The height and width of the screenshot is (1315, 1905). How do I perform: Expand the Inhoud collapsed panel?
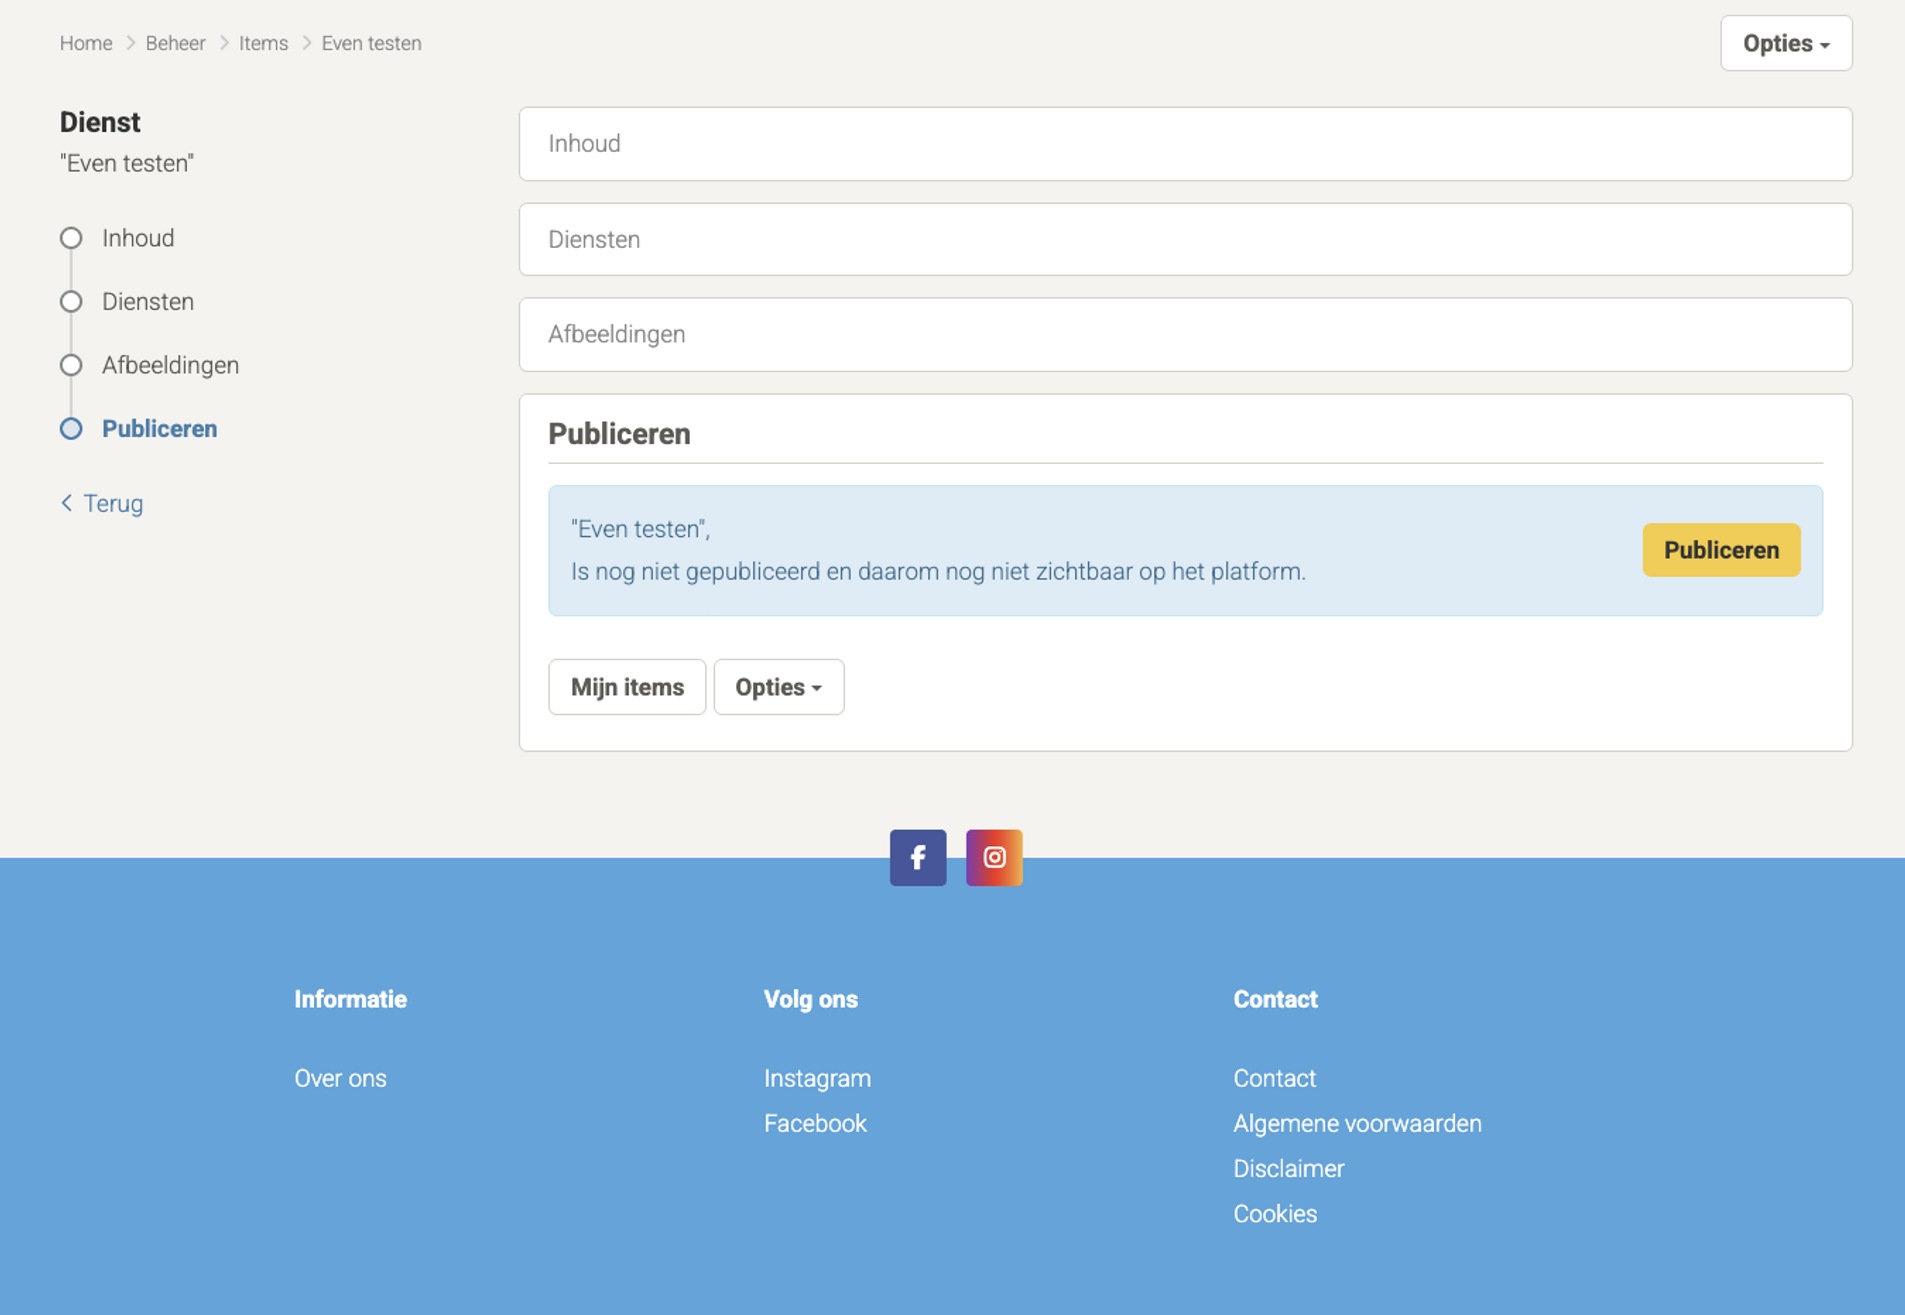tap(1184, 144)
